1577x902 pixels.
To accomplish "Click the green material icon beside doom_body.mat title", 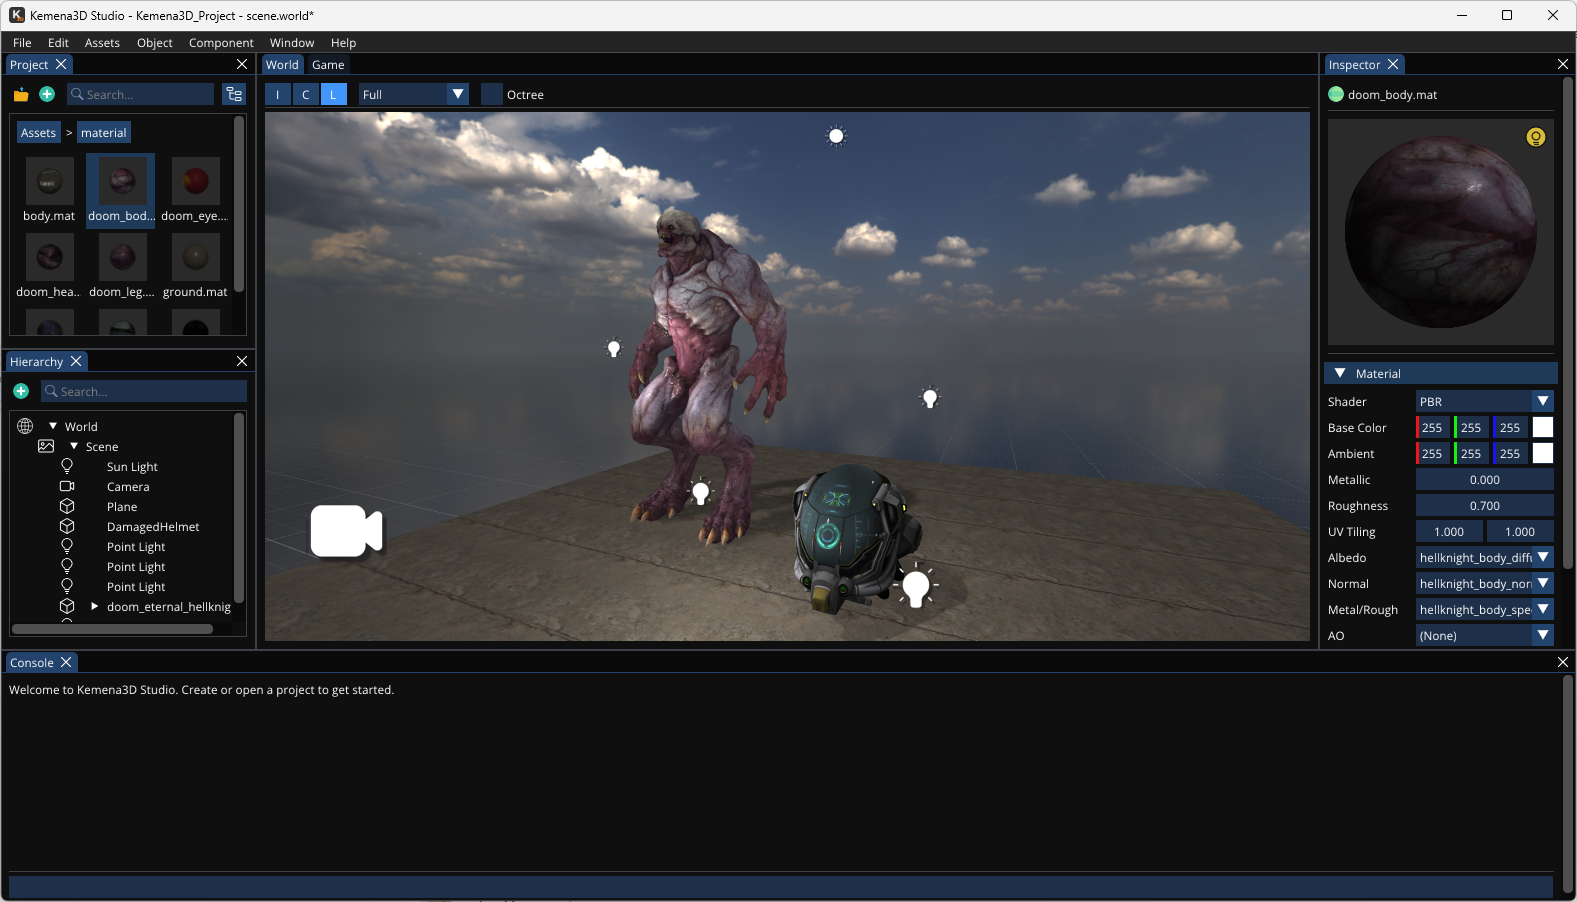I will 1336,94.
